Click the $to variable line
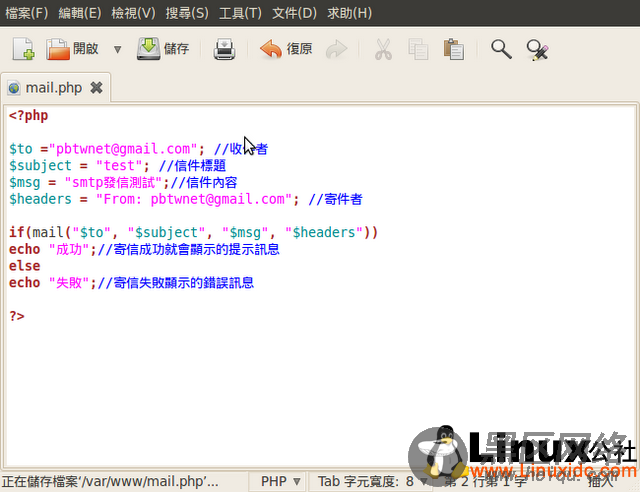640x492 pixels. click(139, 149)
